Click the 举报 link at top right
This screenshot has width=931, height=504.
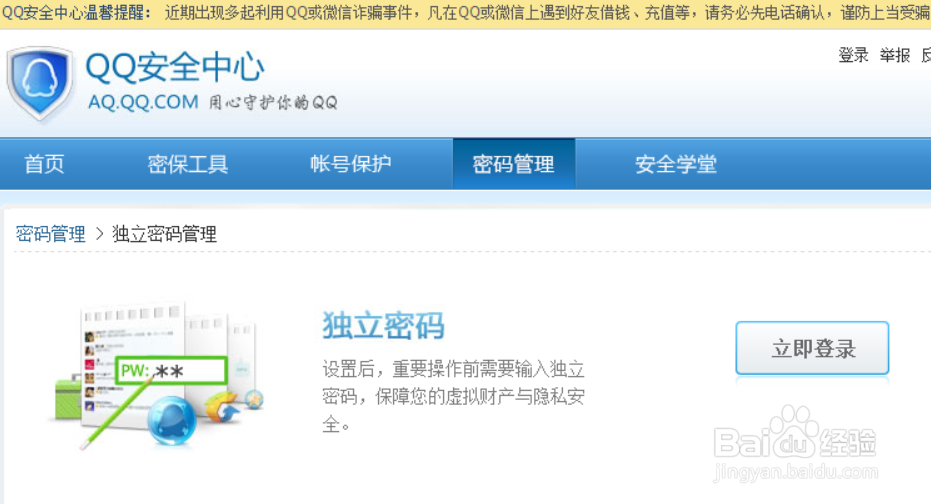(895, 55)
